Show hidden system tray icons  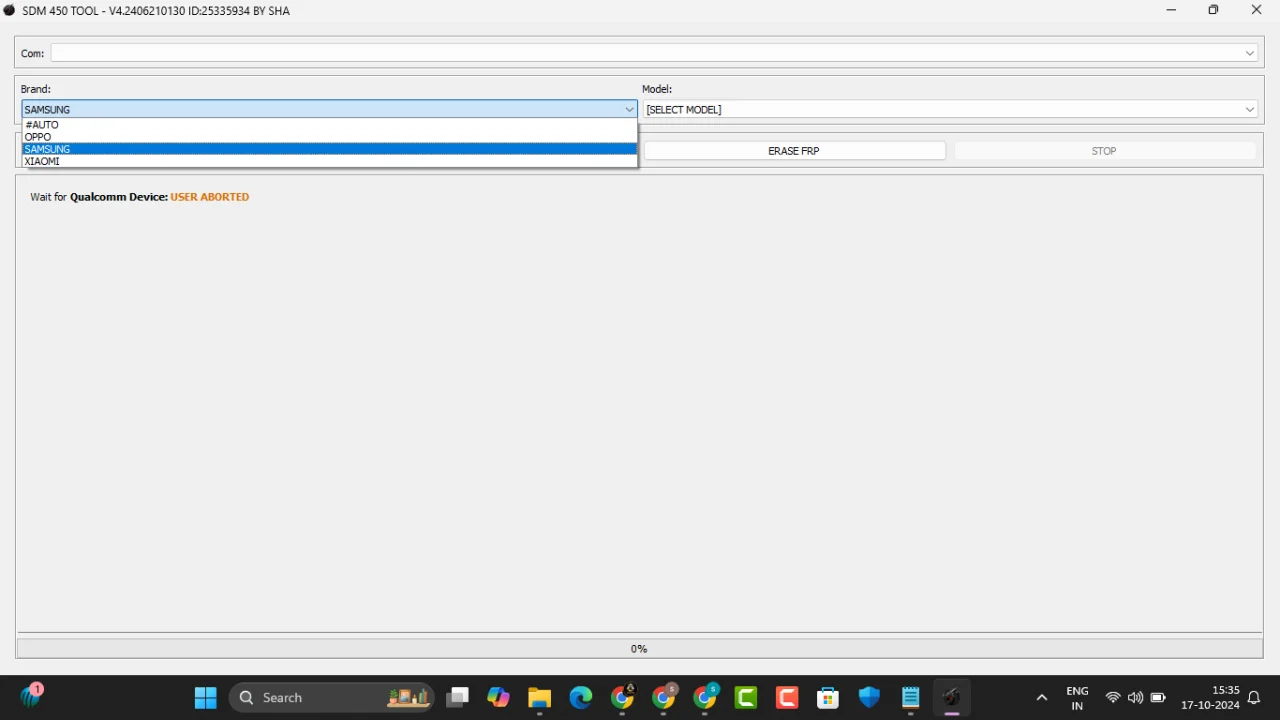coord(1041,698)
